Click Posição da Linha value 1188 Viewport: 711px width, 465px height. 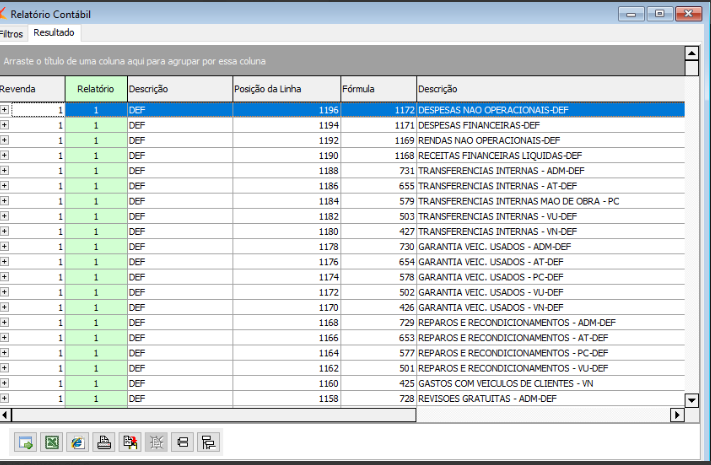287,171
